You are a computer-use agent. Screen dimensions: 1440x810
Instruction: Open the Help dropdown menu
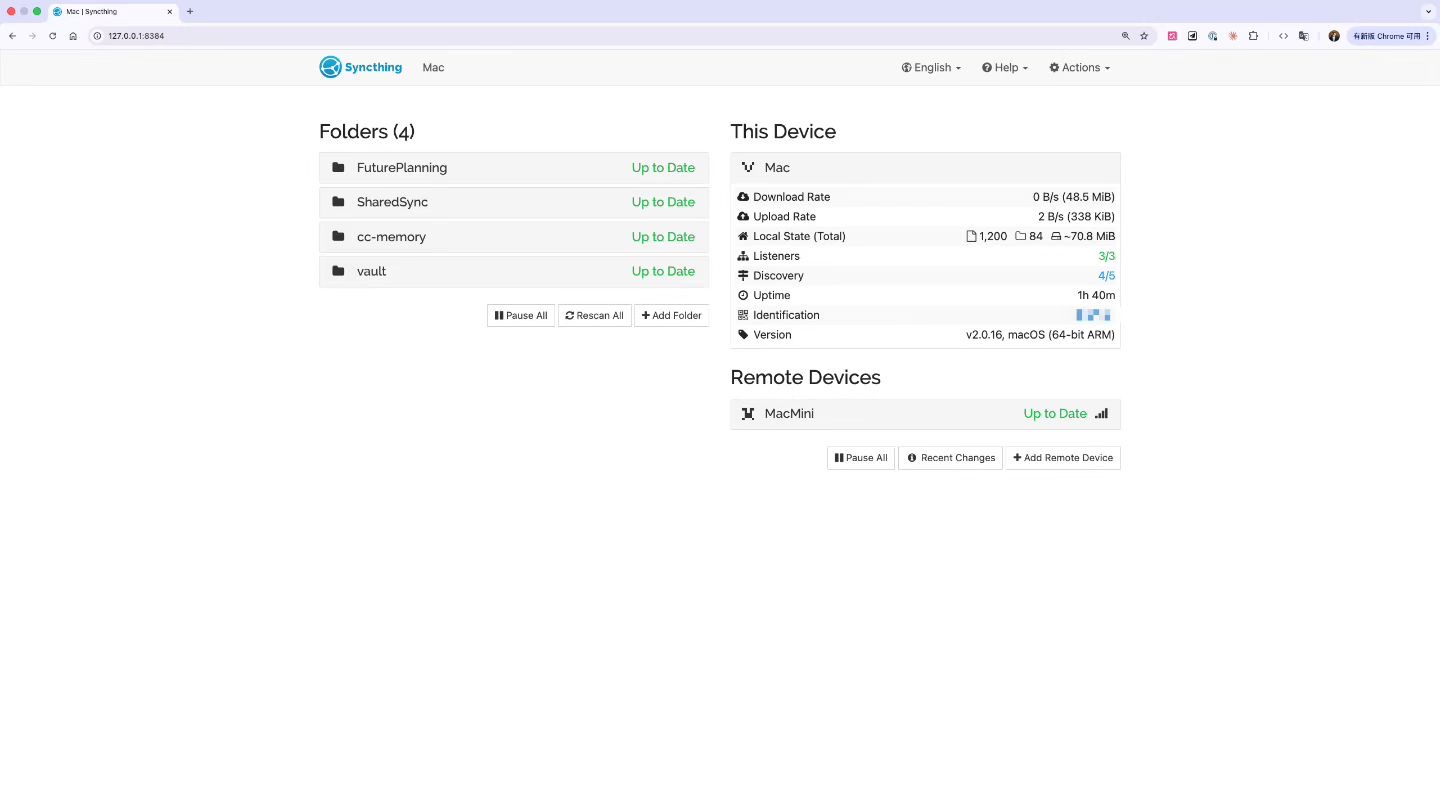[x=1005, y=68]
